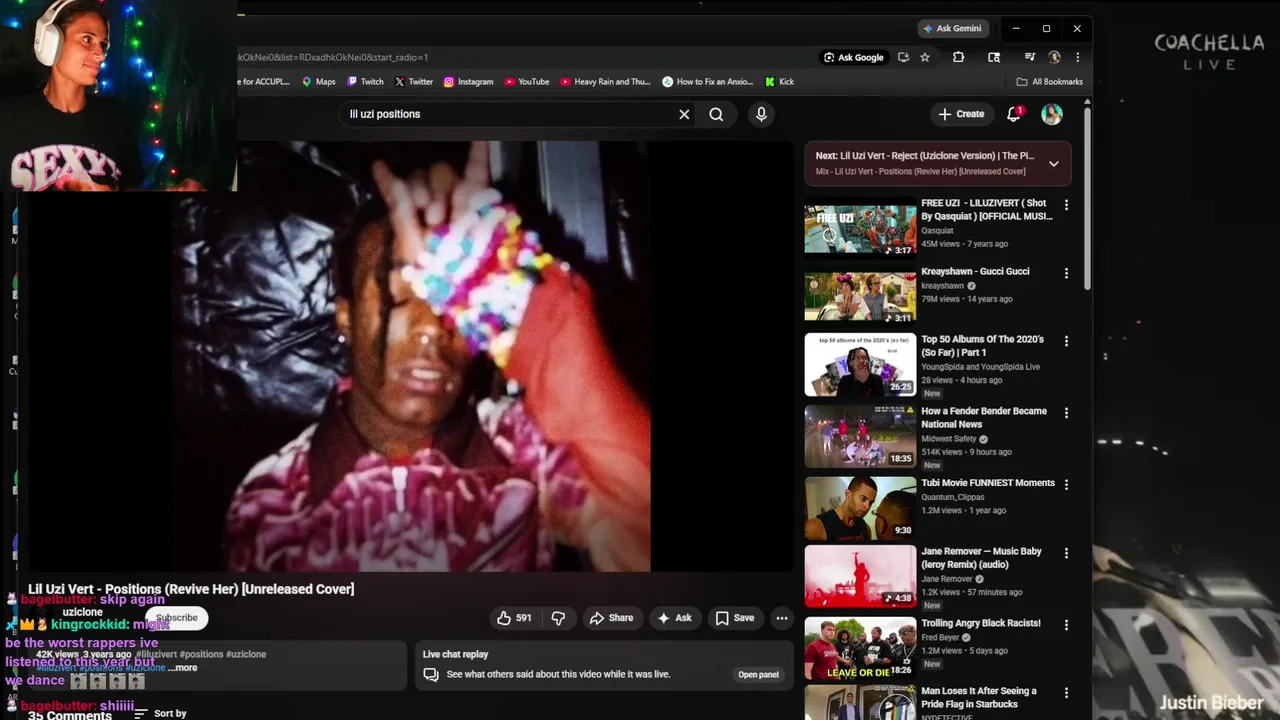Open the Twitter bookmark
Screen dimensions: 1280x720
[x=414, y=82]
